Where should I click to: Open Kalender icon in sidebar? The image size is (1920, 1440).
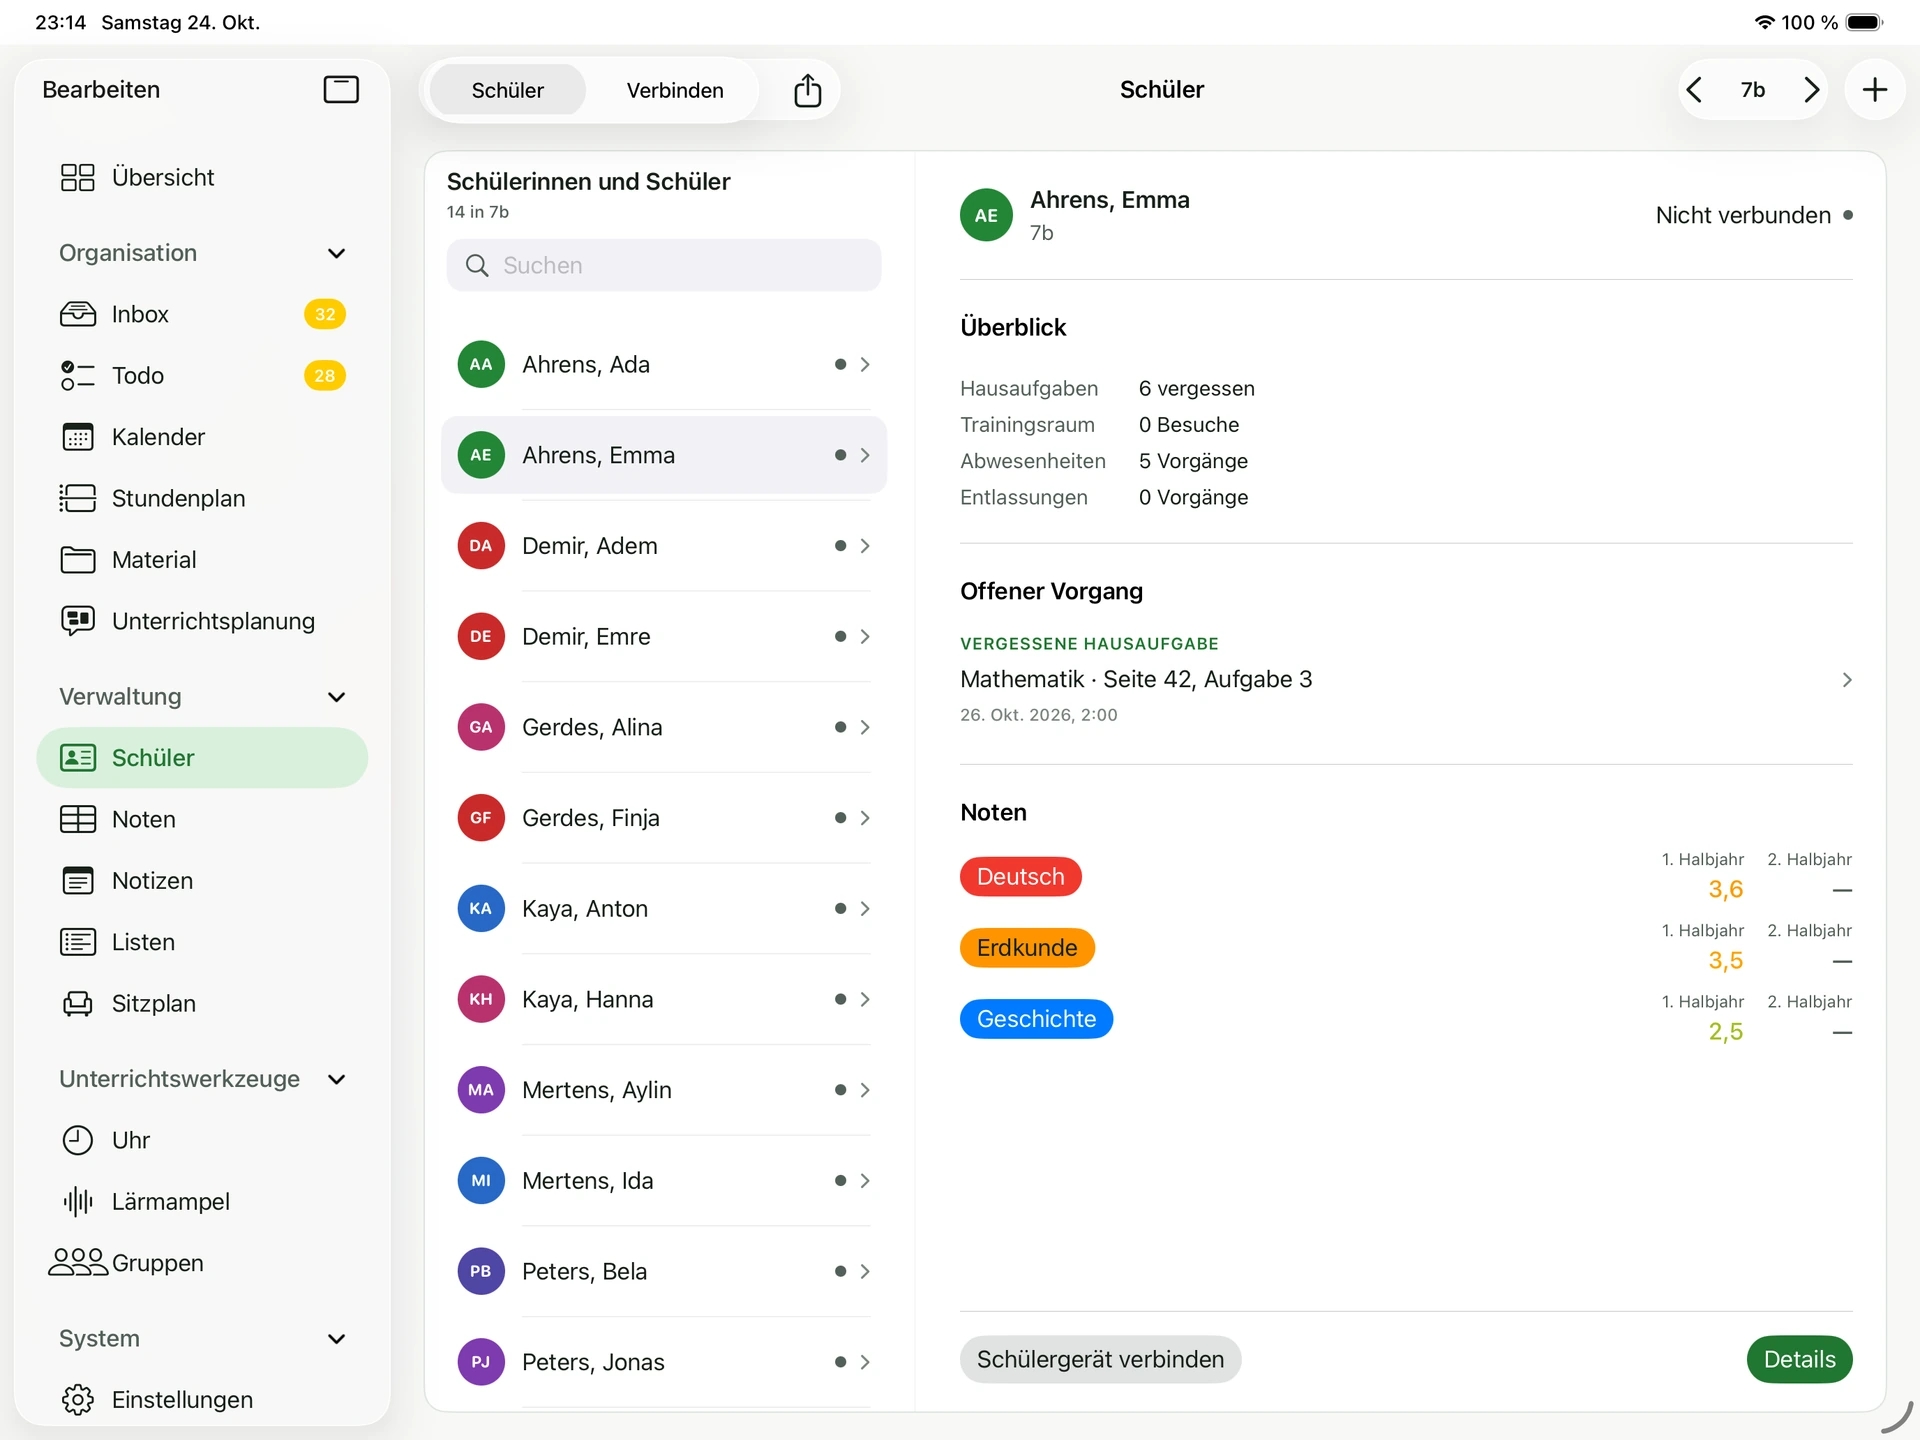coord(77,437)
